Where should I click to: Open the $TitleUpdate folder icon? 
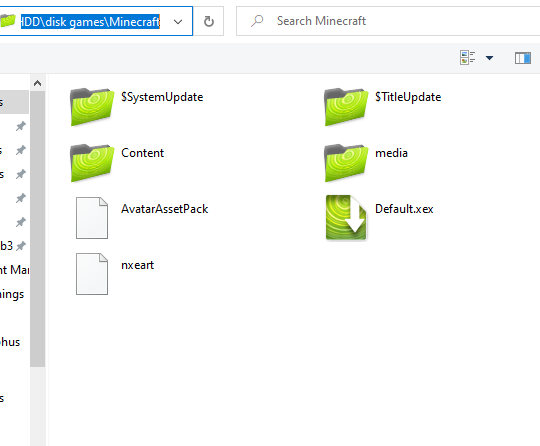(346, 107)
